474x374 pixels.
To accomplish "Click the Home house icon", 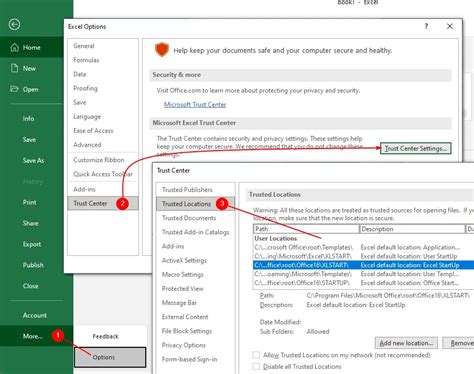I will (x=15, y=47).
